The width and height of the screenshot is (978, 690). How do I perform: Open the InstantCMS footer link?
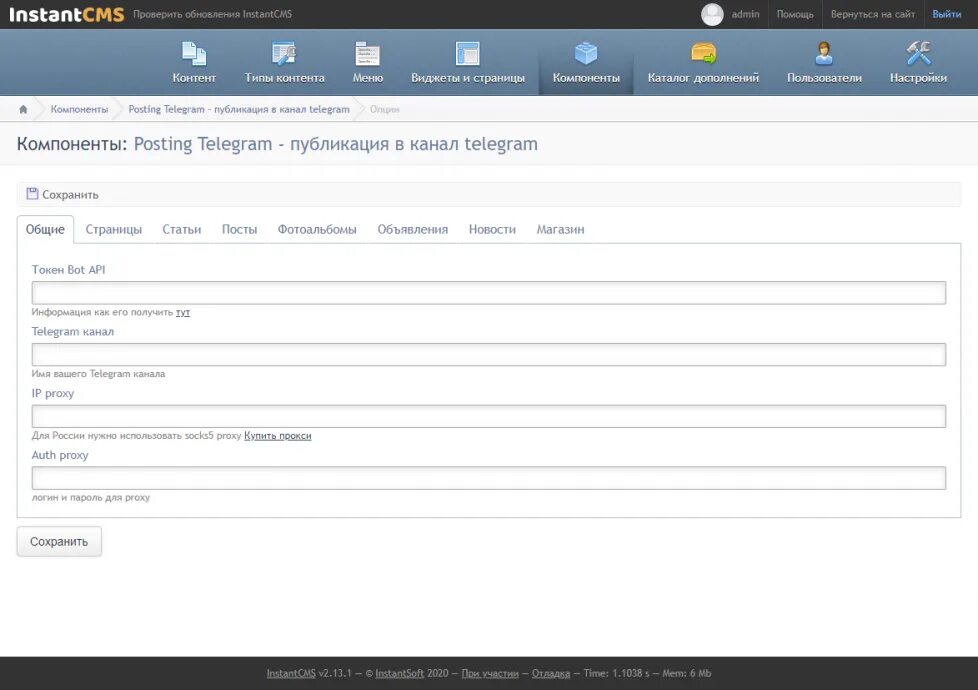tap(291, 673)
